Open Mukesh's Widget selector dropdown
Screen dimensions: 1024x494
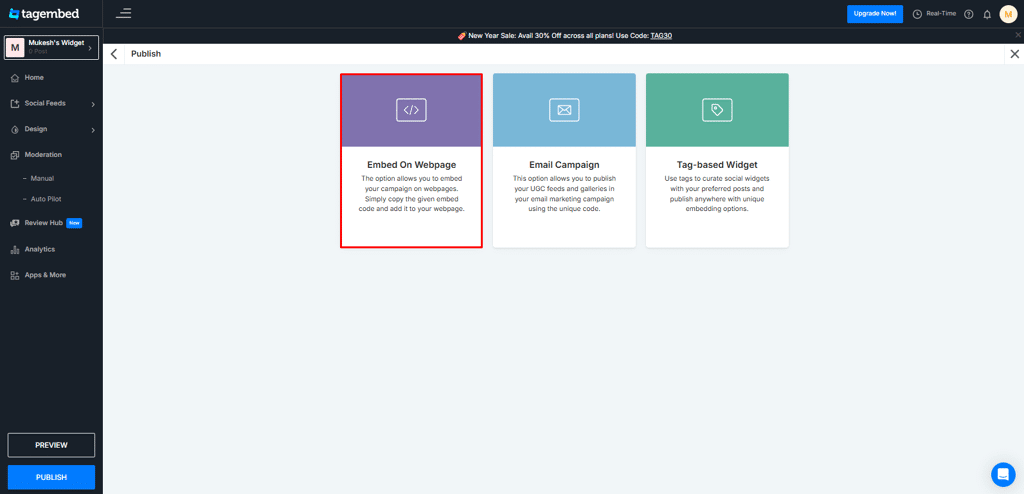52,47
